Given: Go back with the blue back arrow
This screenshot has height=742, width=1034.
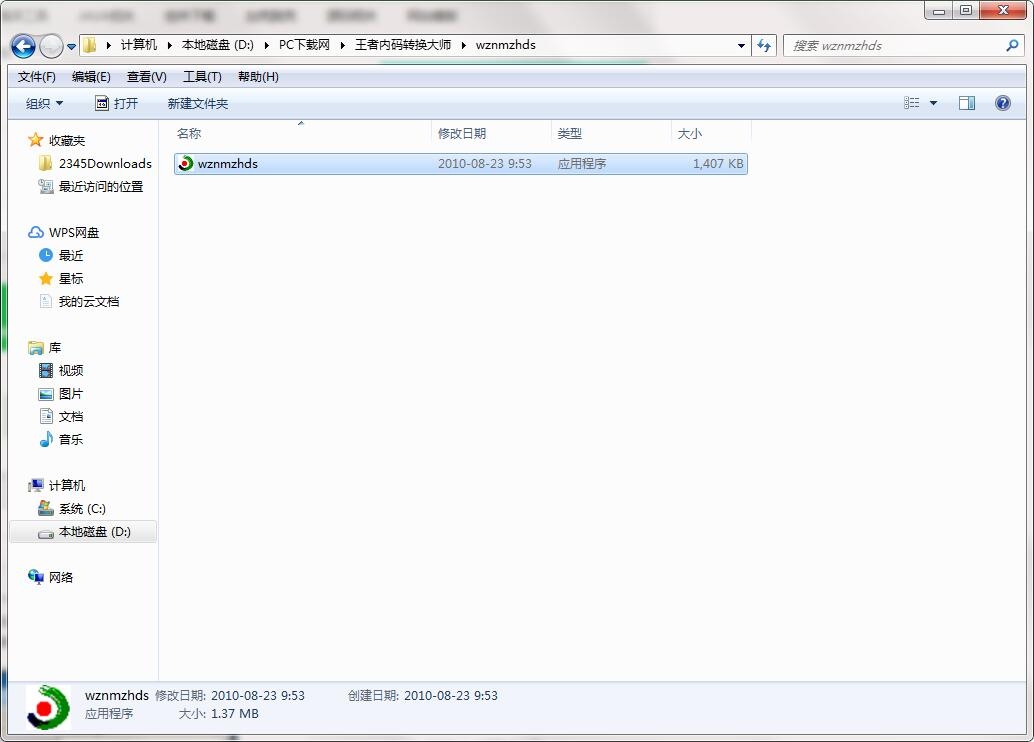Looking at the screenshot, I should [x=24, y=46].
